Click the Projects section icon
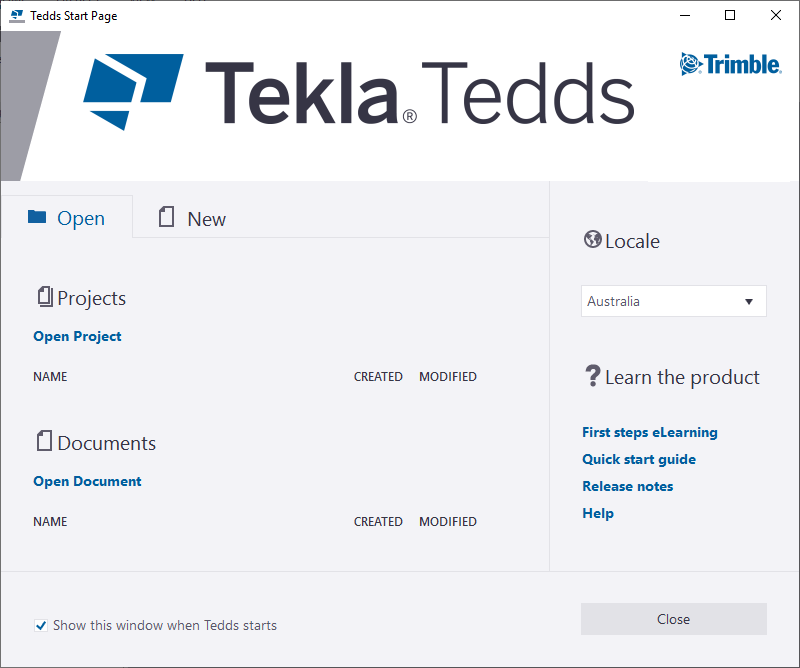Viewport: 800px width, 668px height. 45,296
